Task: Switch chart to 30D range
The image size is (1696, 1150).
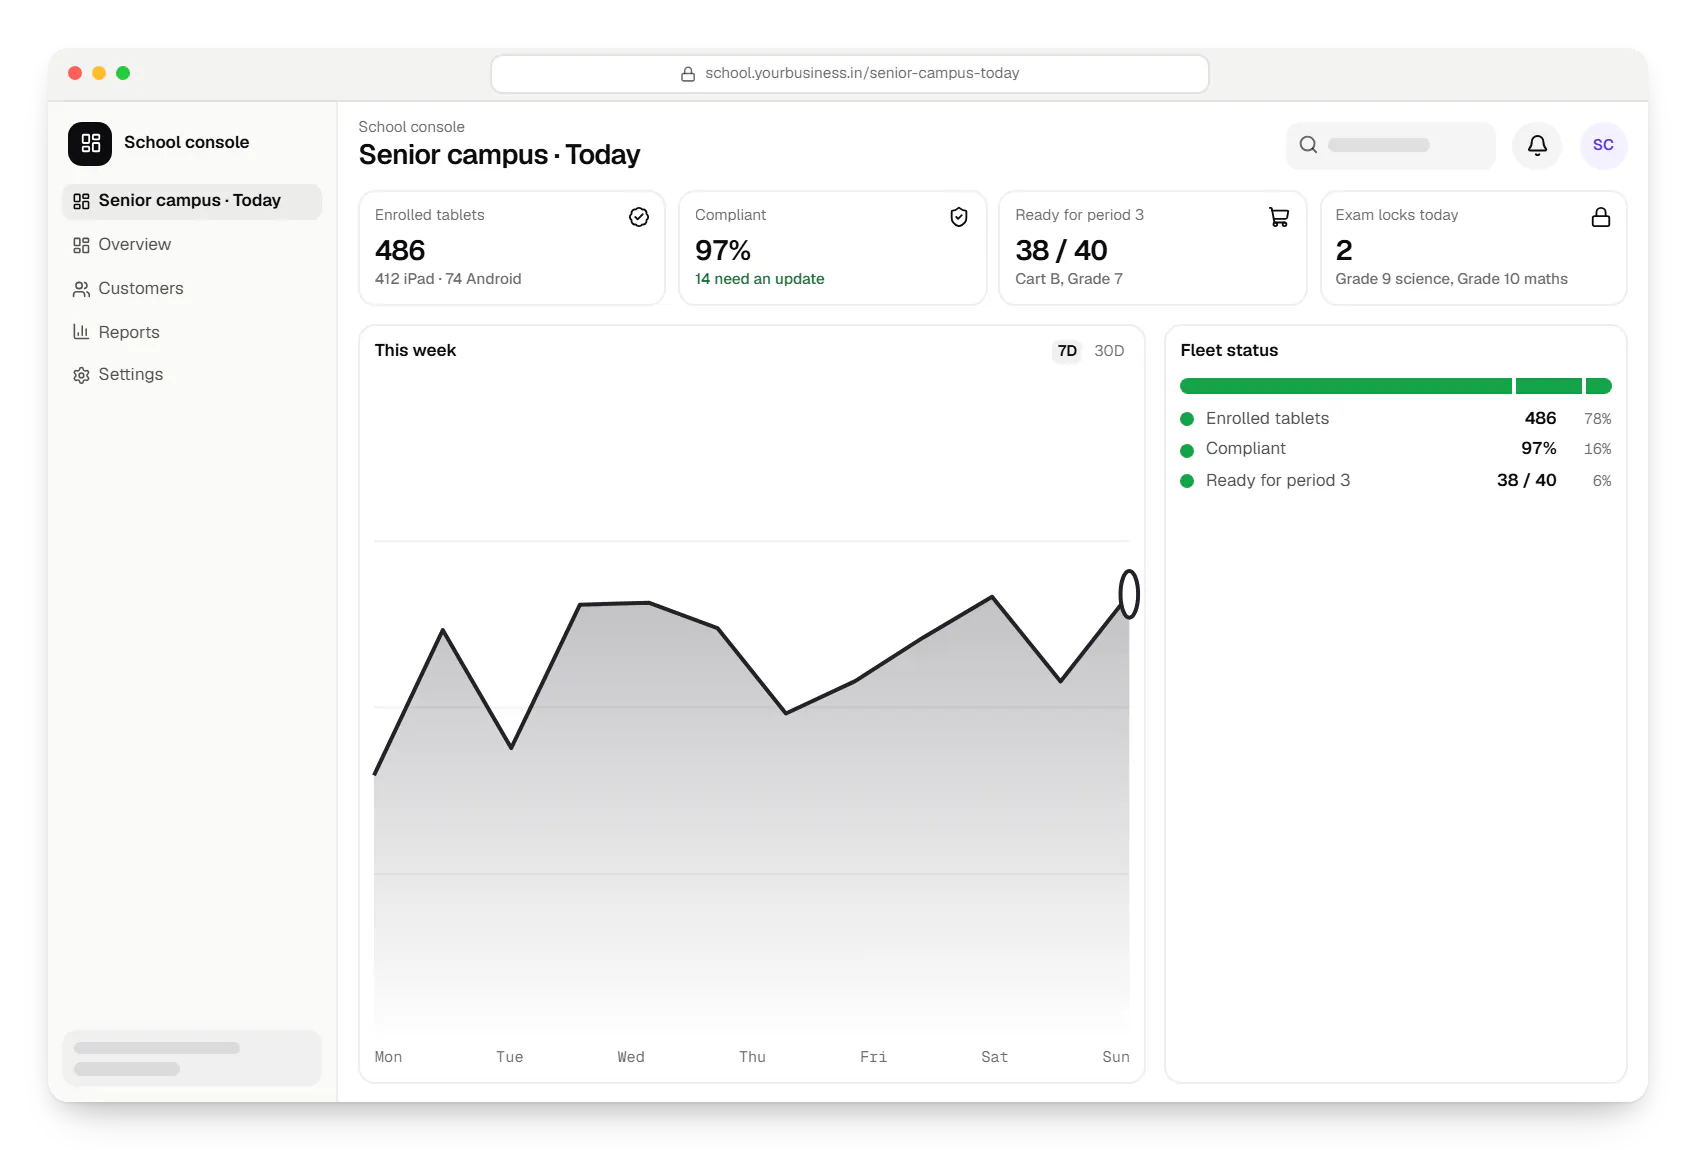Action: pos(1109,351)
